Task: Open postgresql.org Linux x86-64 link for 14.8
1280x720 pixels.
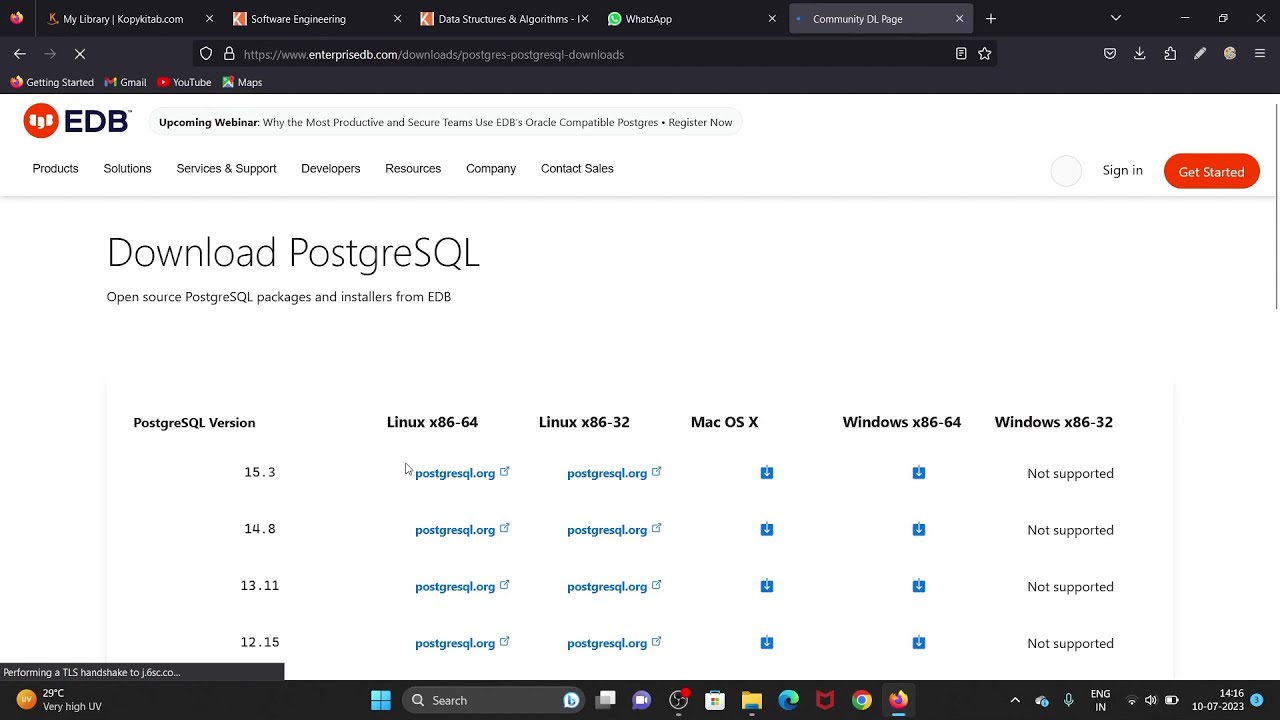Action: [462, 530]
